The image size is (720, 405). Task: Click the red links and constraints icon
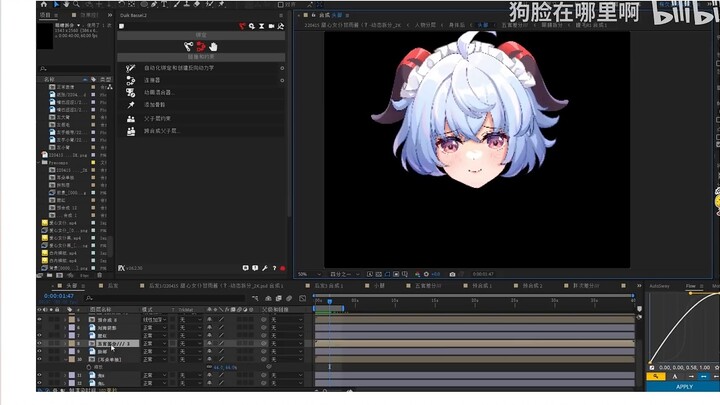[x=201, y=46]
